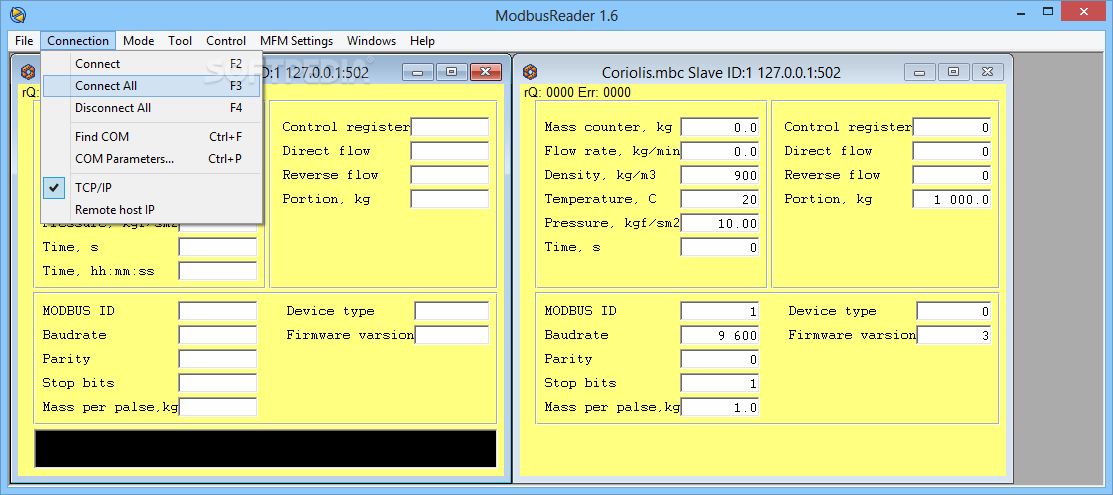1113x495 pixels.
Task: Click empty MODBUS ID field in left window
Action: click(218, 311)
